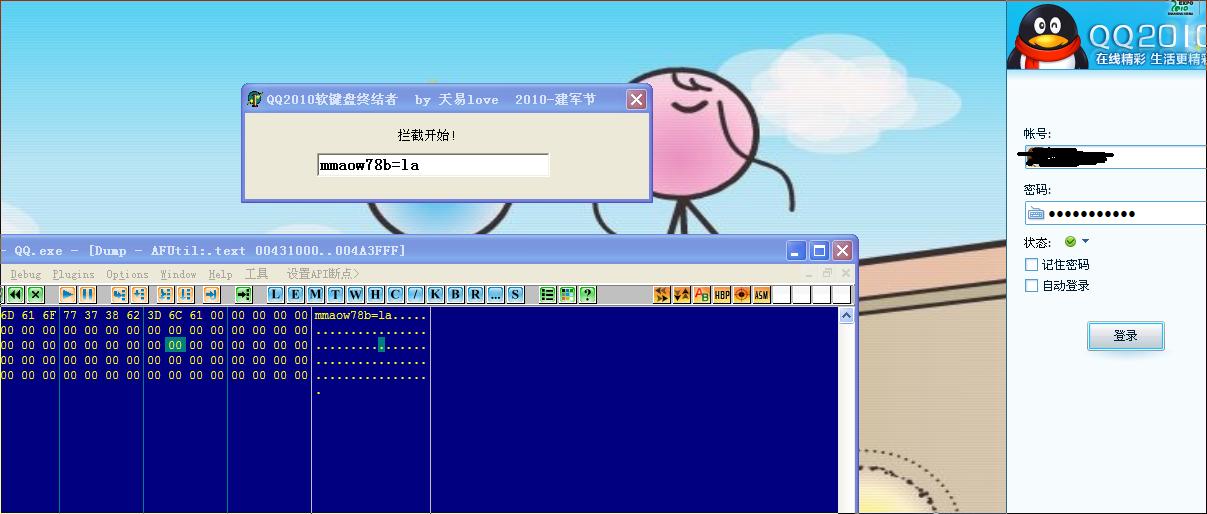This screenshot has height=514, width=1207.
Task: Click the green list options toolbar icon
Action: click(548, 294)
